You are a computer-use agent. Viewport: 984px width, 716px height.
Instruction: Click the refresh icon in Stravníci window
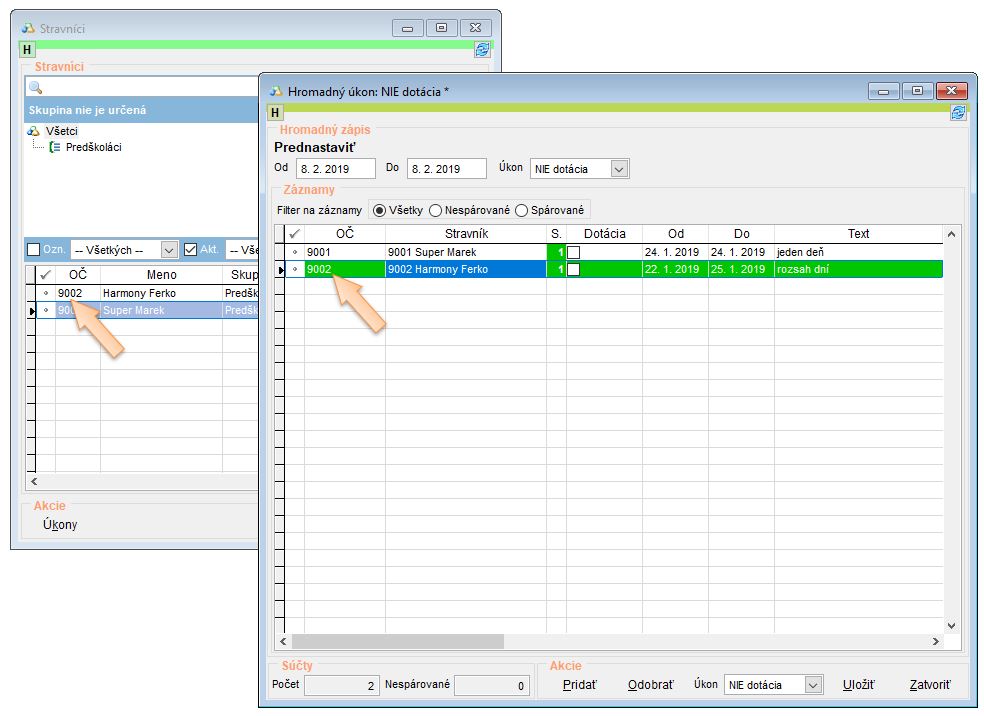[482, 49]
